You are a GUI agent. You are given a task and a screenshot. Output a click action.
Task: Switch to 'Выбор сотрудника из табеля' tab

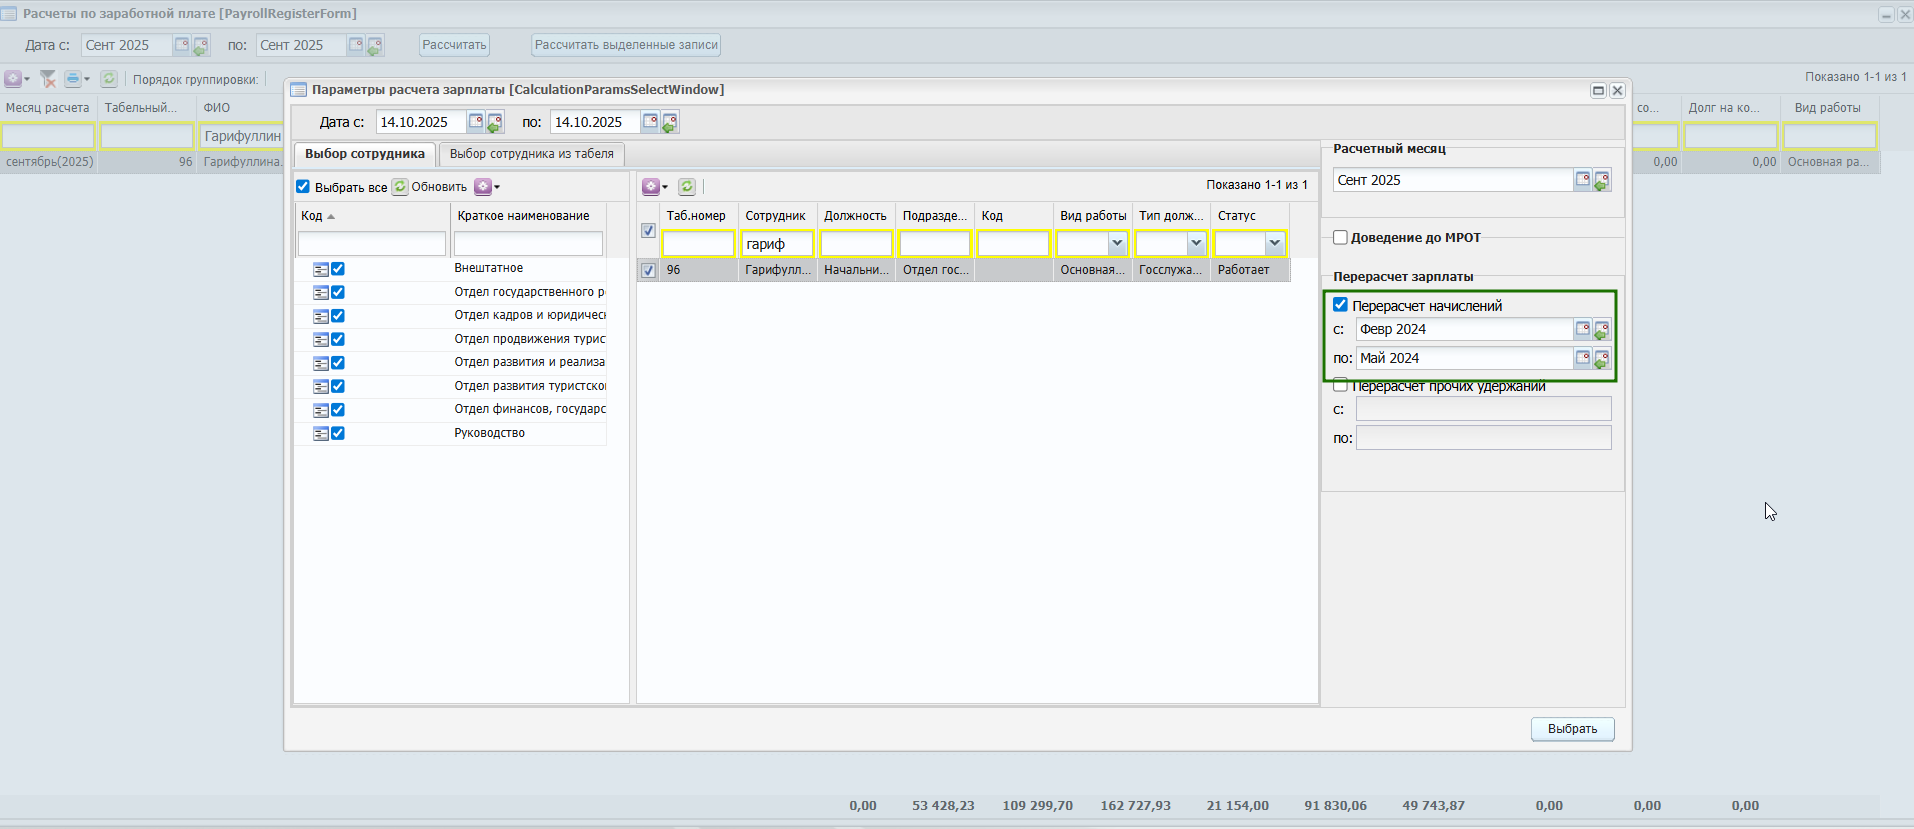pyautogui.click(x=532, y=154)
